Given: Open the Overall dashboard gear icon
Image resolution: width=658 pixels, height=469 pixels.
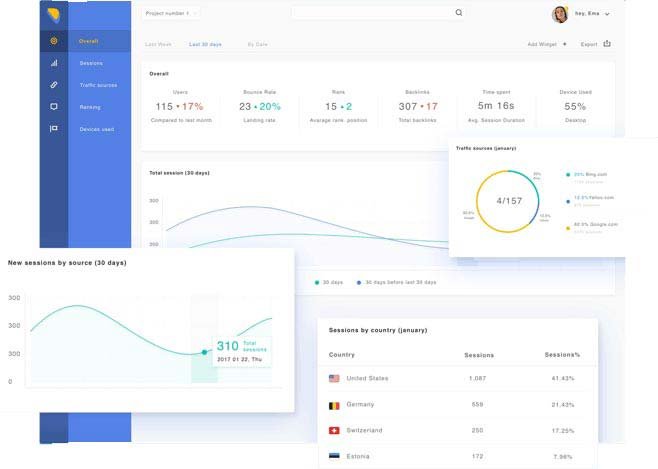Looking at the screenshot, I should click(x=53, y=41).
